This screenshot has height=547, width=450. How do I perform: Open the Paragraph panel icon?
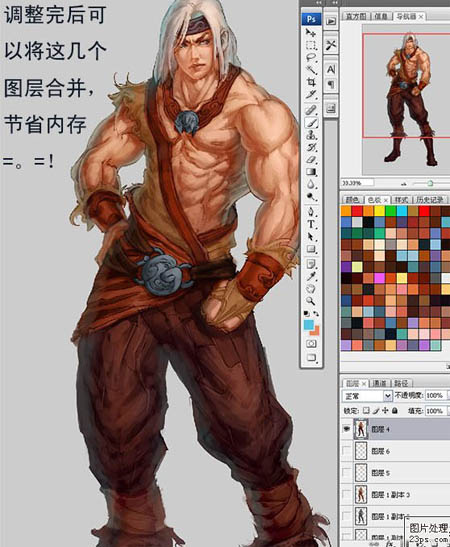pyautogui.click(x=331, y=84)
